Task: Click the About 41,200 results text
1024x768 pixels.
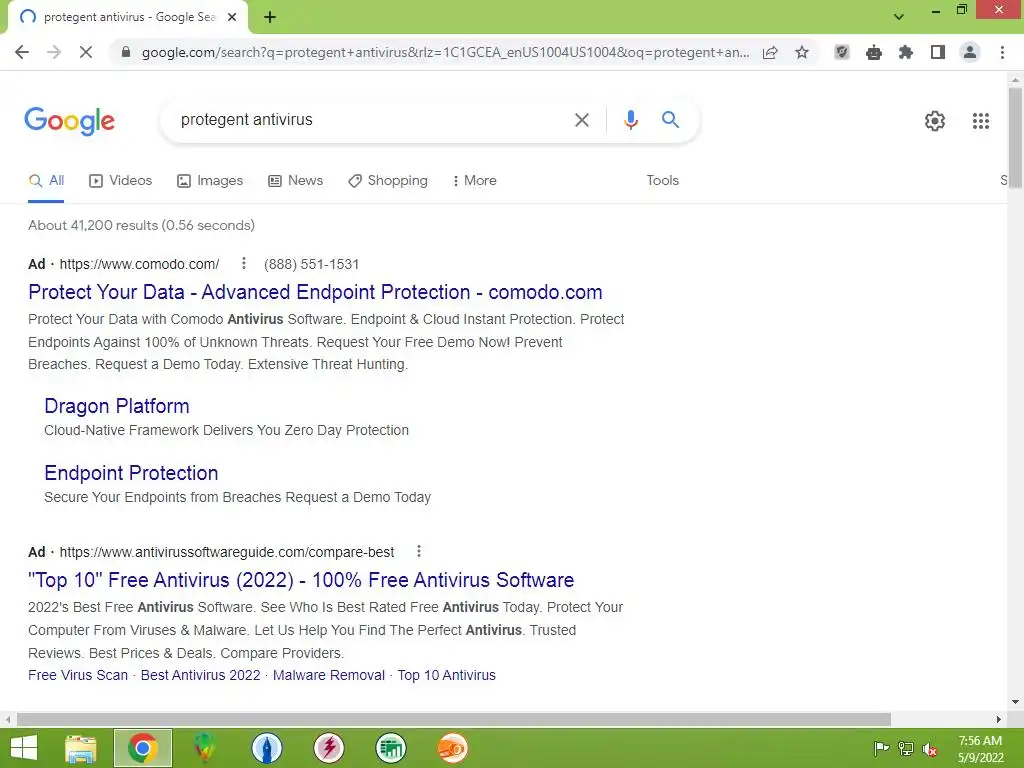Action: 142,225
